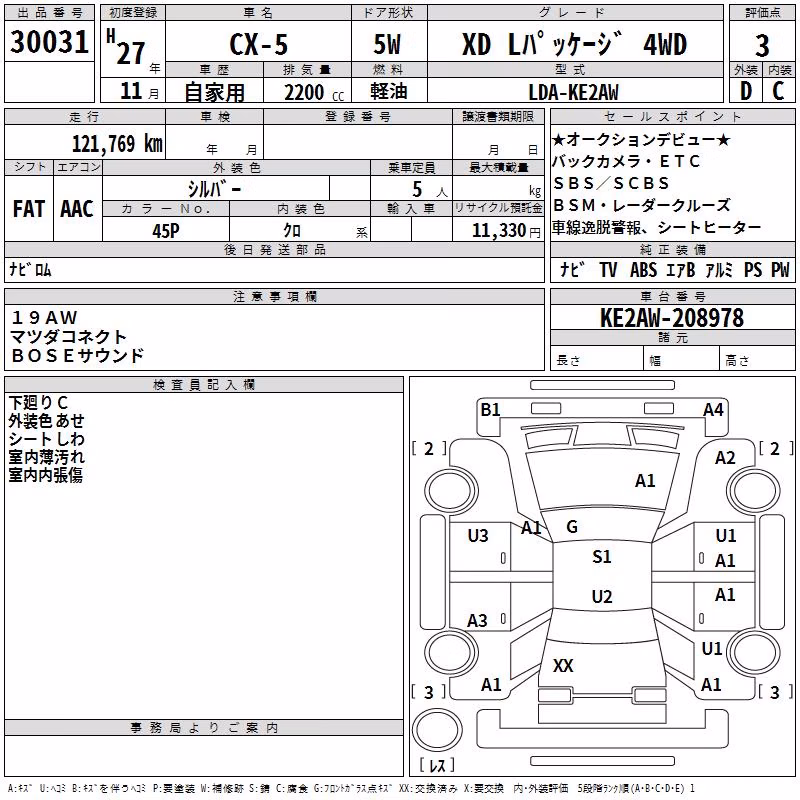Click the air conditioner value AAC
This screenshot has width=800, height=800.
click(x=77, y=209)
